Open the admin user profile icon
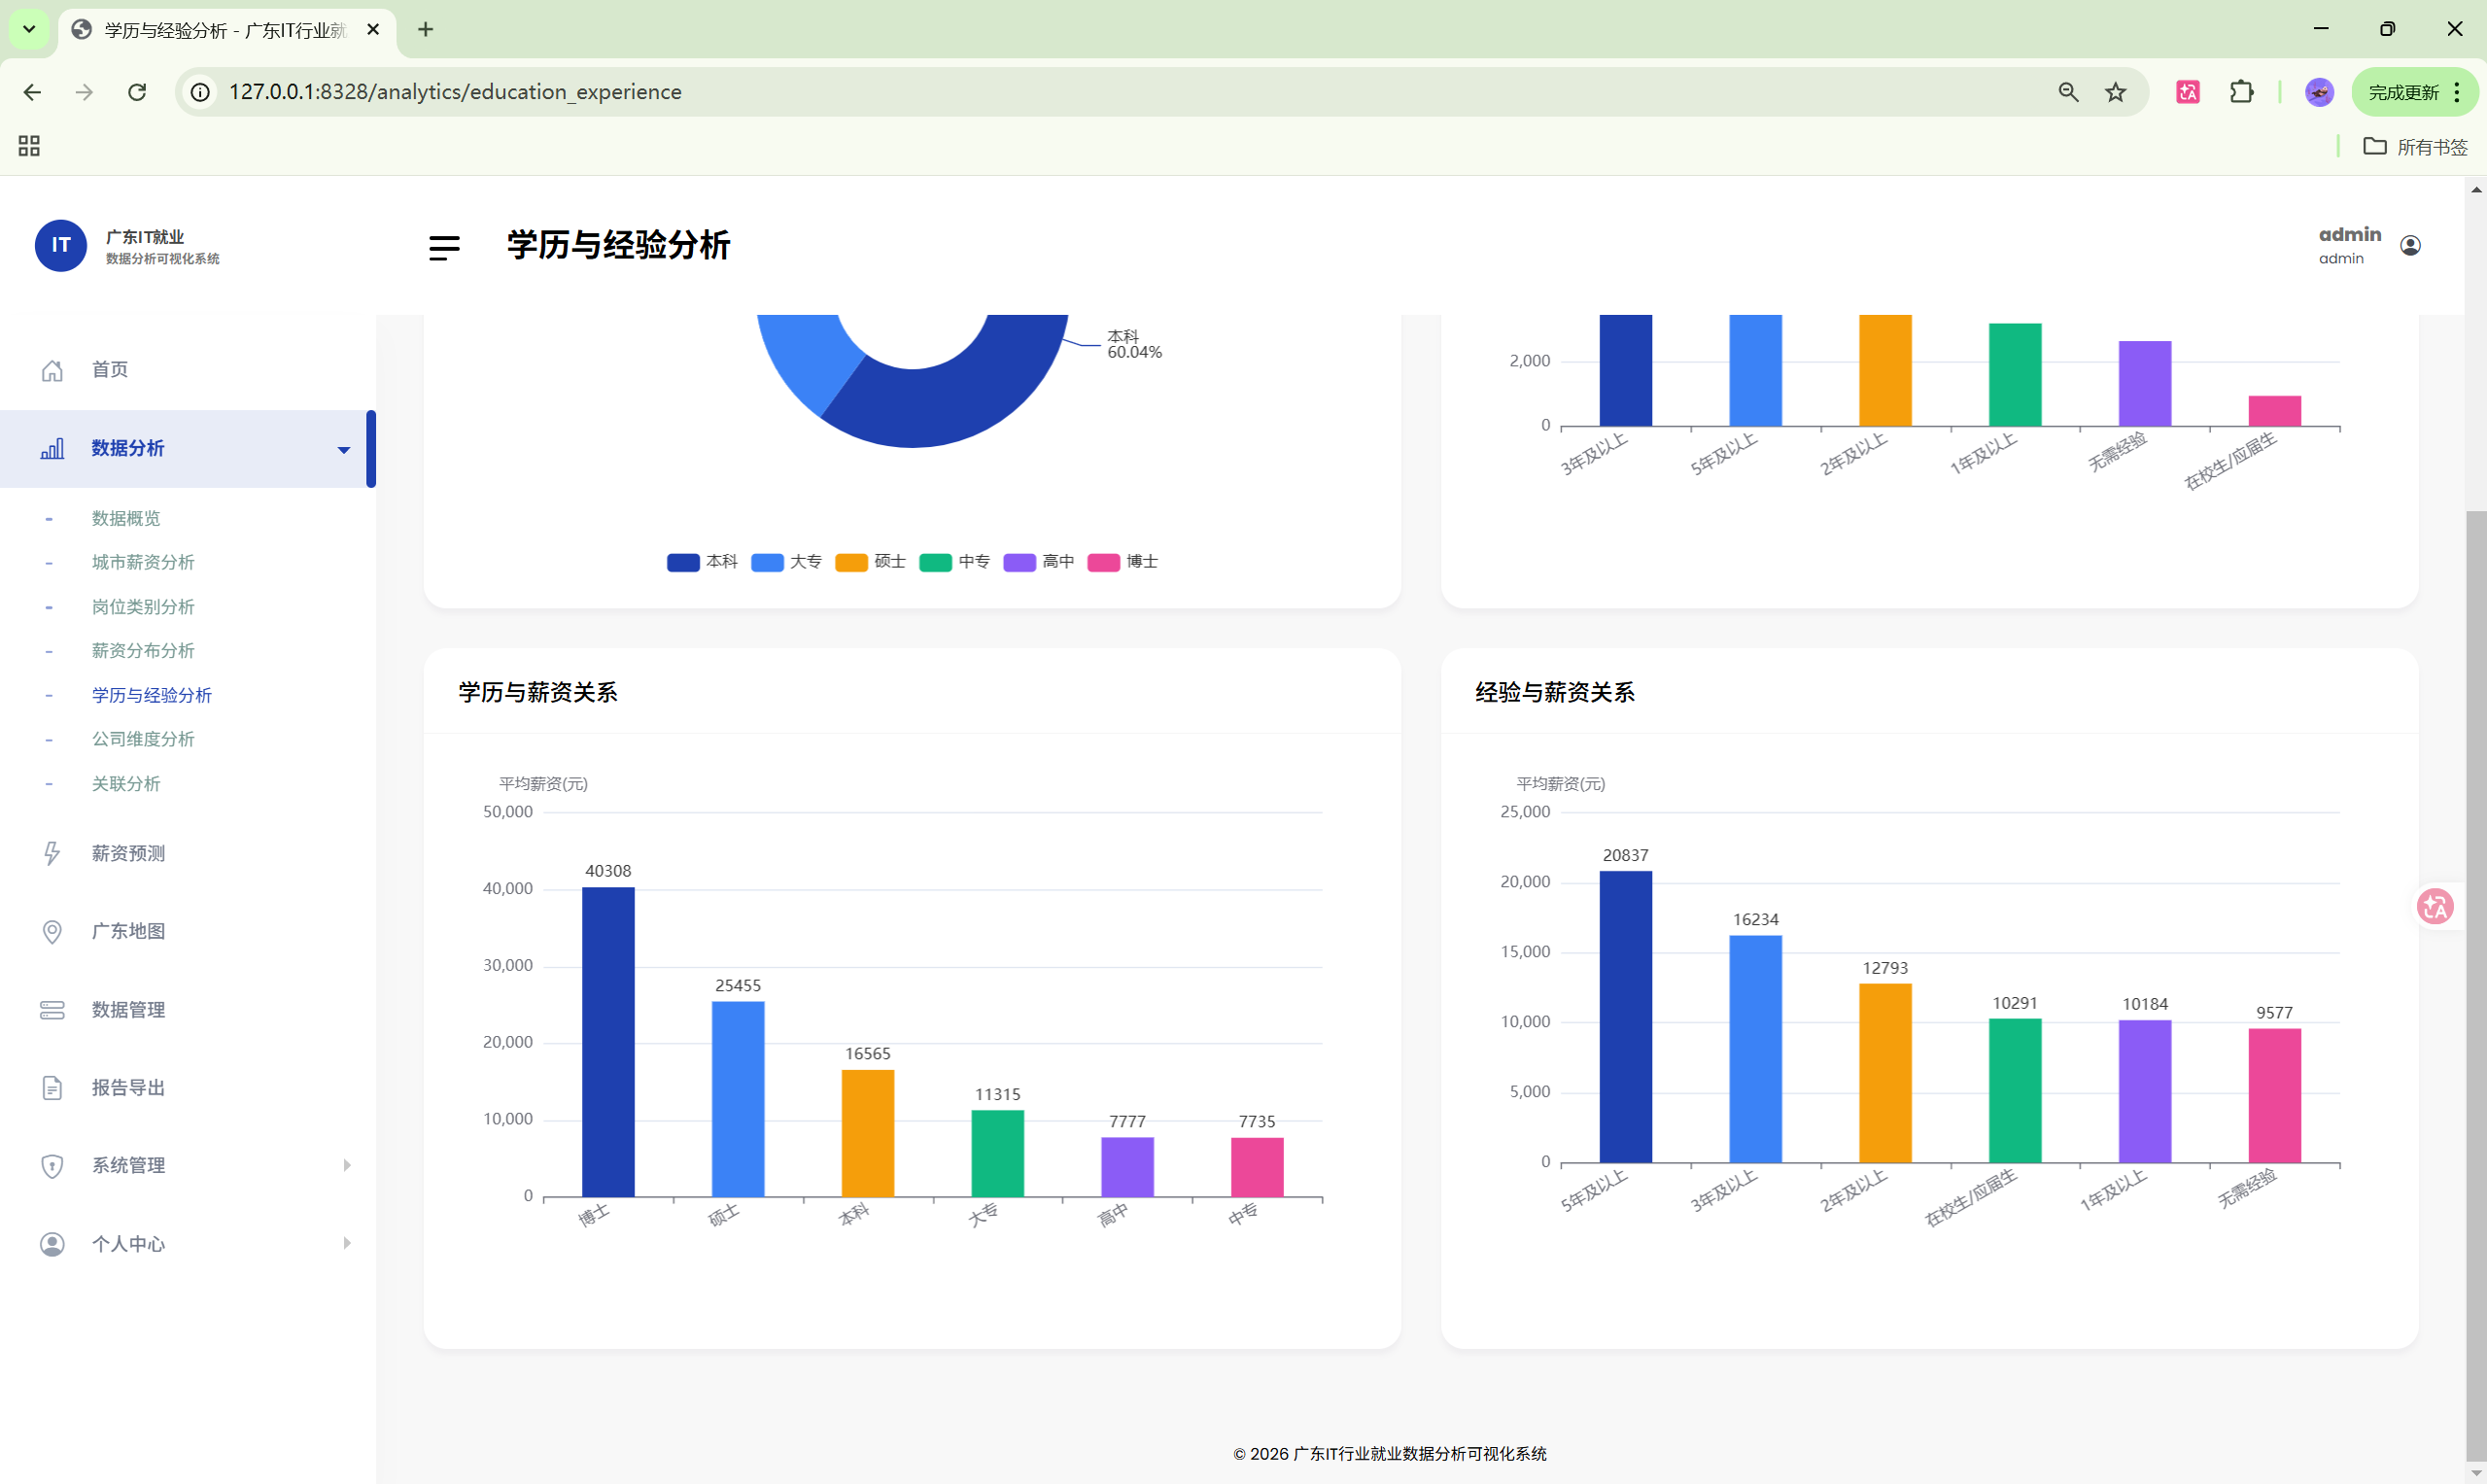The image size is (2487, 1484). point(2410,246)
